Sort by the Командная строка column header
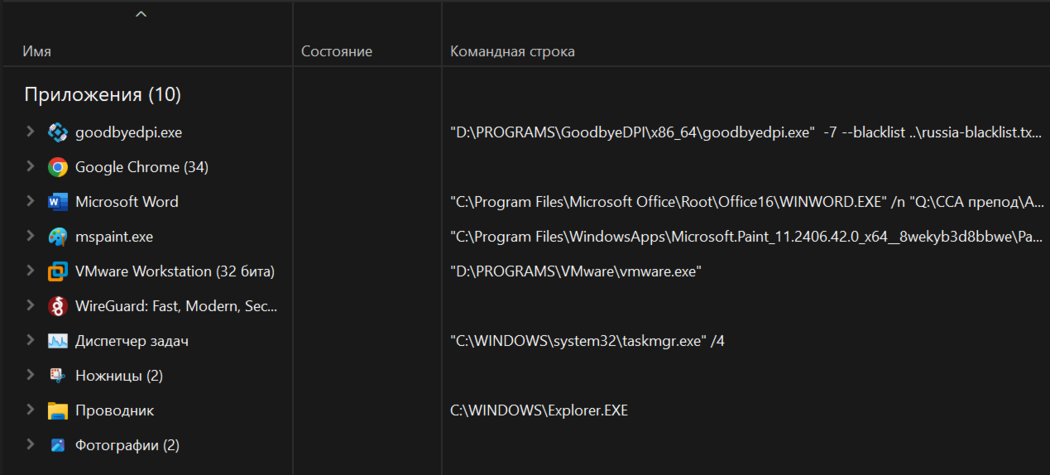This screenshot has width=1050, height=475. 512,51
